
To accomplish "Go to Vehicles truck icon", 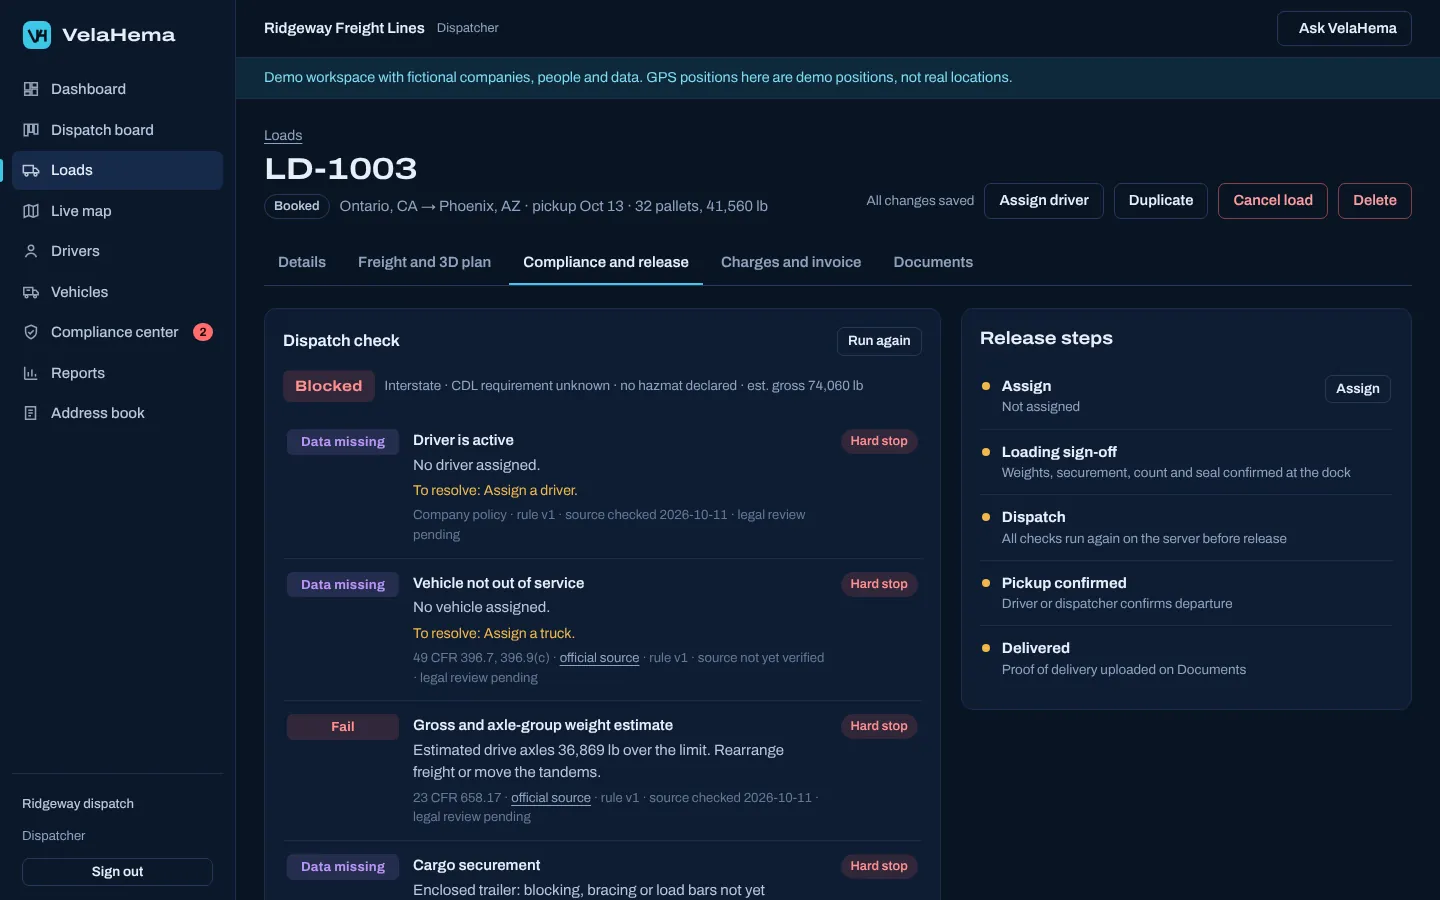I will (x=31, y=292).
